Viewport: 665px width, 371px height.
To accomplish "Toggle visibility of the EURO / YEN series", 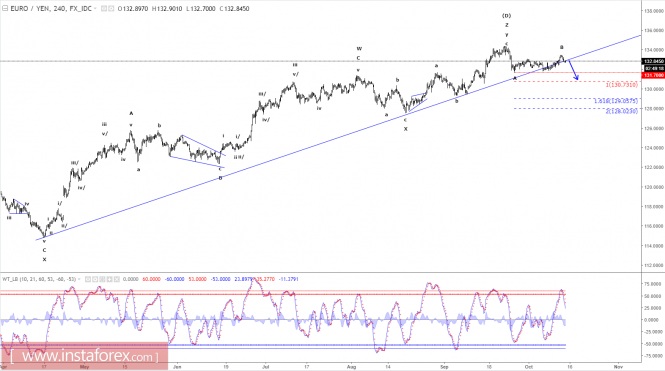I will coord(104,8).
